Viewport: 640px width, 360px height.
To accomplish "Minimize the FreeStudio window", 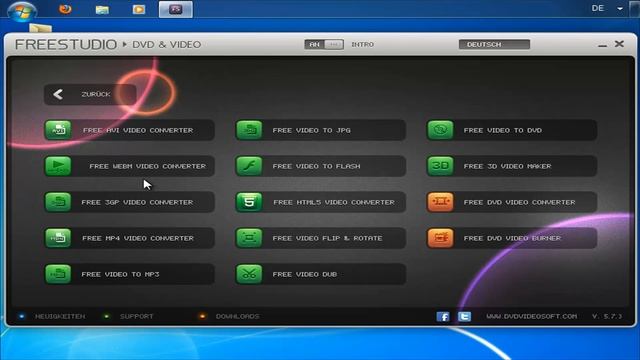I will coord(602,45).
